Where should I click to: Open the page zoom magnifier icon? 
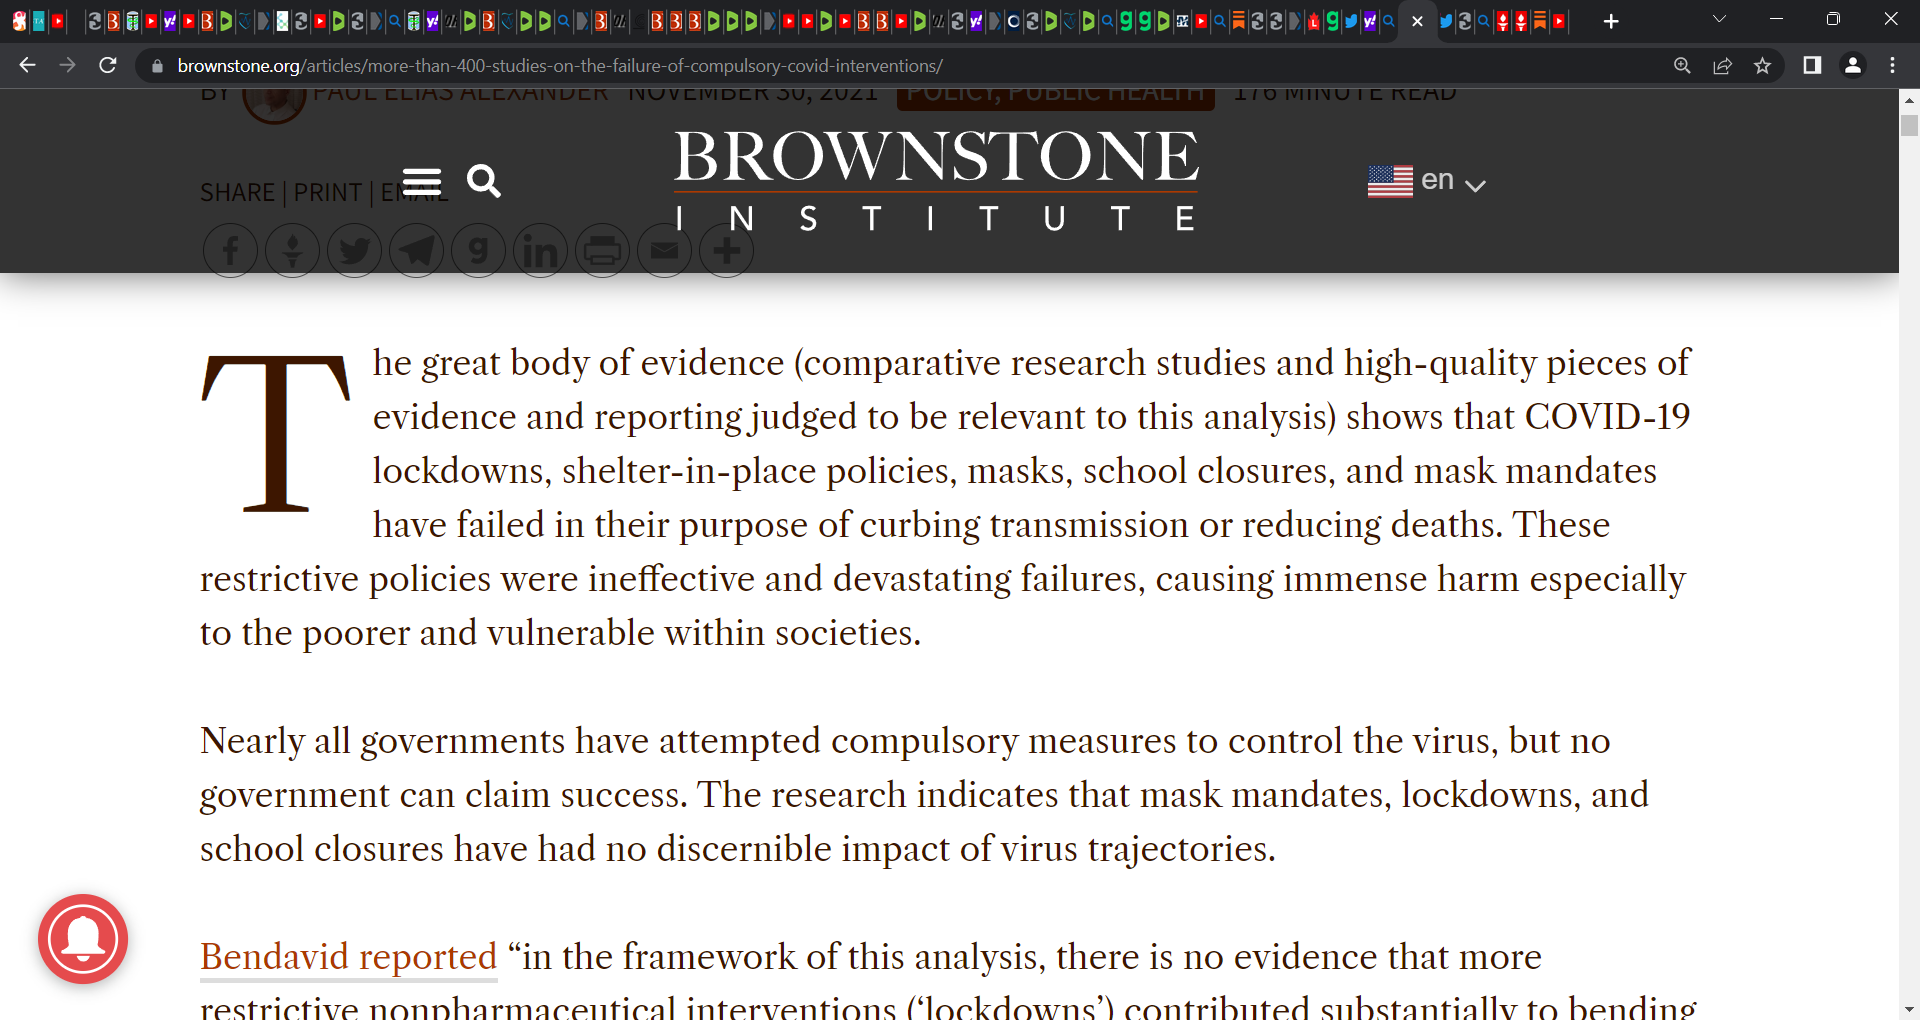pos(1682,66)
